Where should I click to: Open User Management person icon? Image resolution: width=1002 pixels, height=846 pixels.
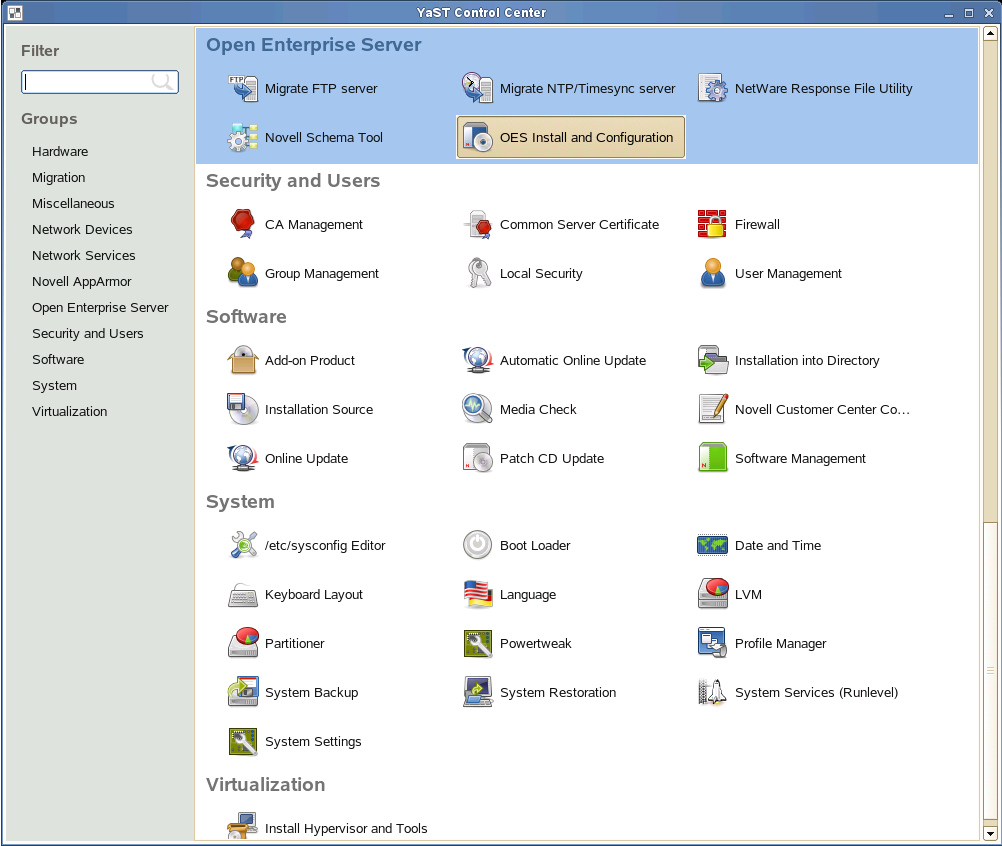(x=713, y=273)
